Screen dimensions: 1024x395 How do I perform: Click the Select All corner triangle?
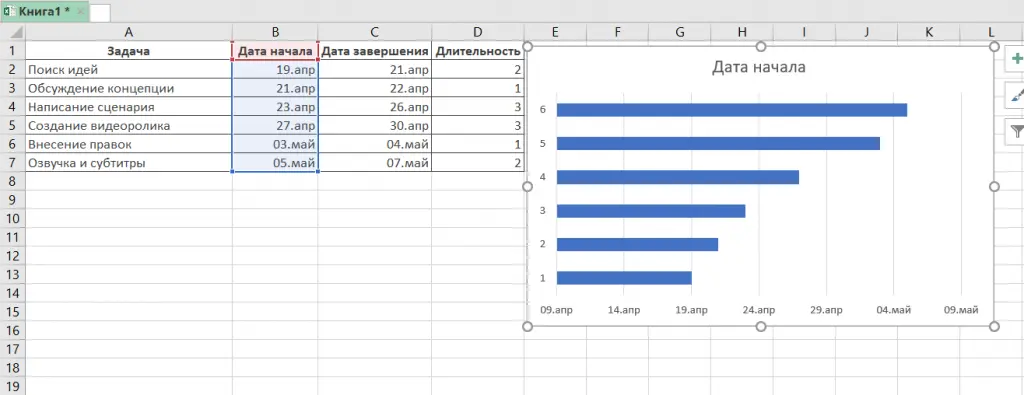click(17, 33)
